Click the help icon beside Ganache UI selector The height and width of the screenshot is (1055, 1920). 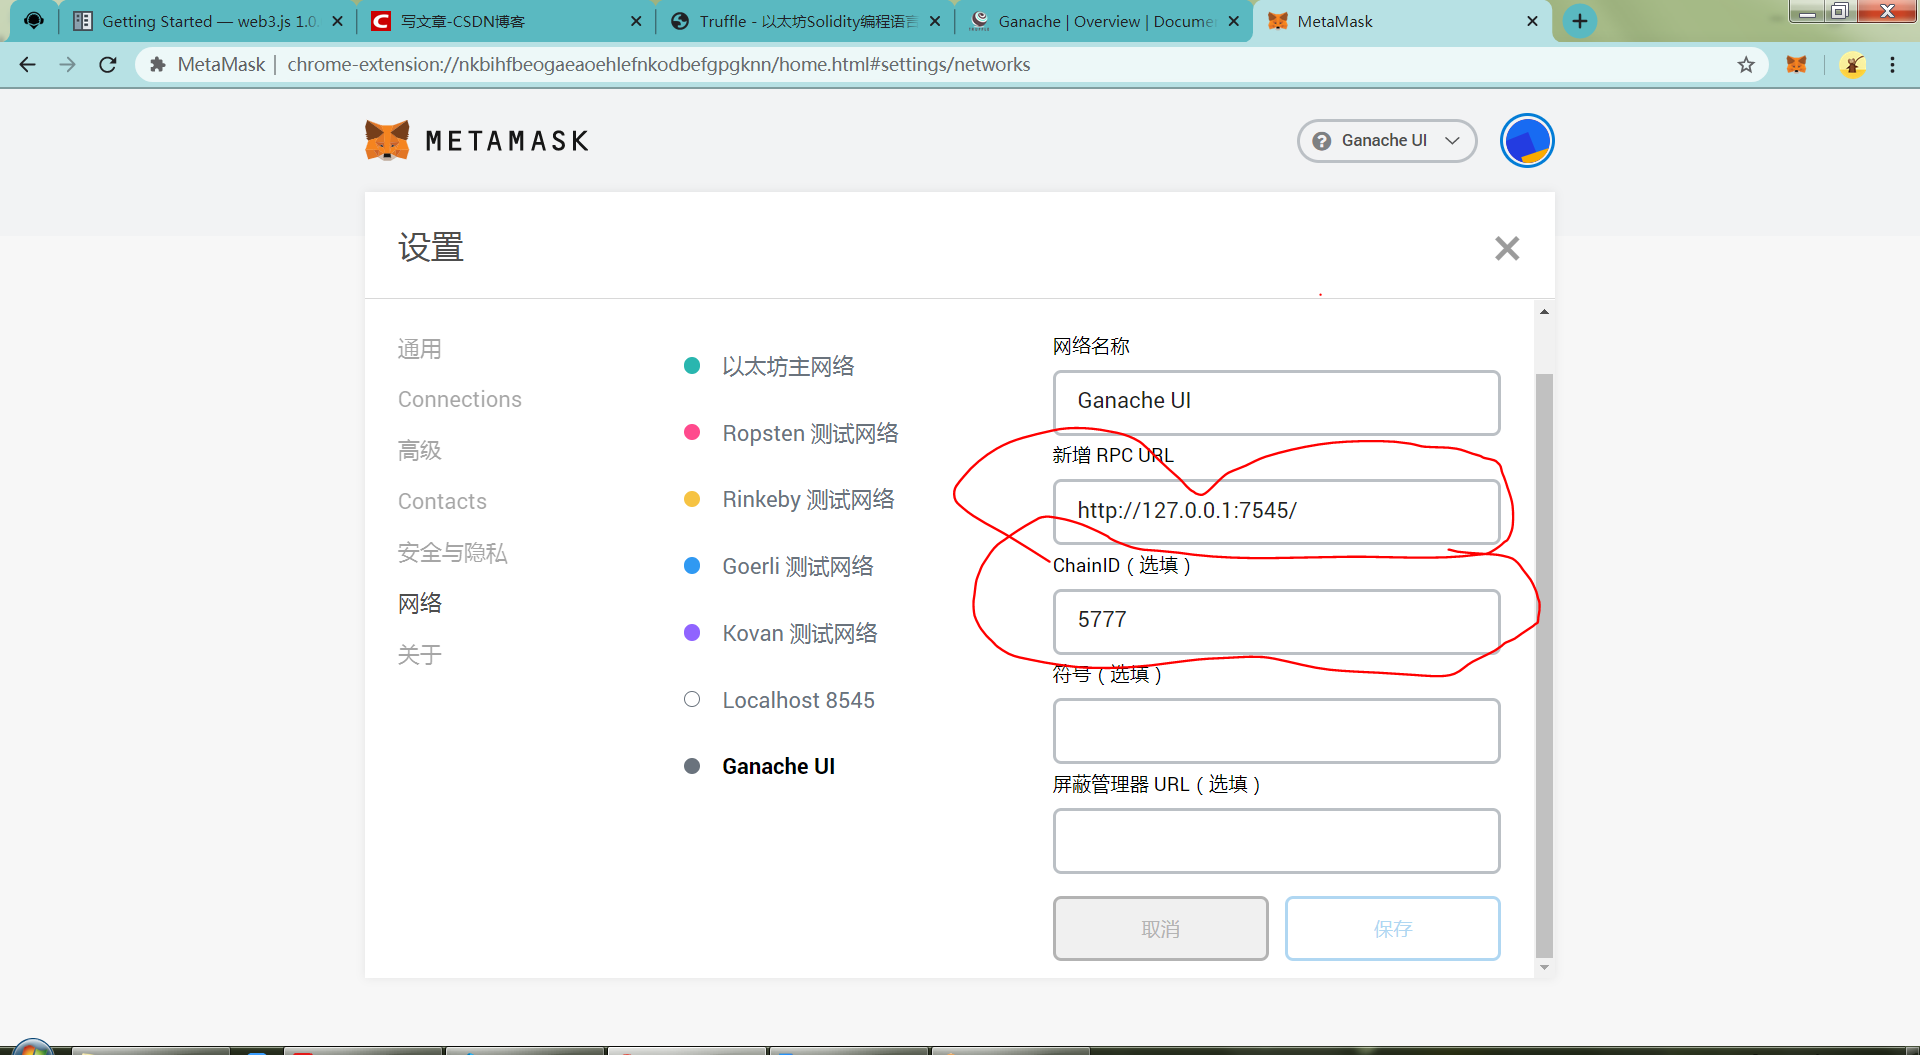pyautogui.click(x=1320, y=140)
